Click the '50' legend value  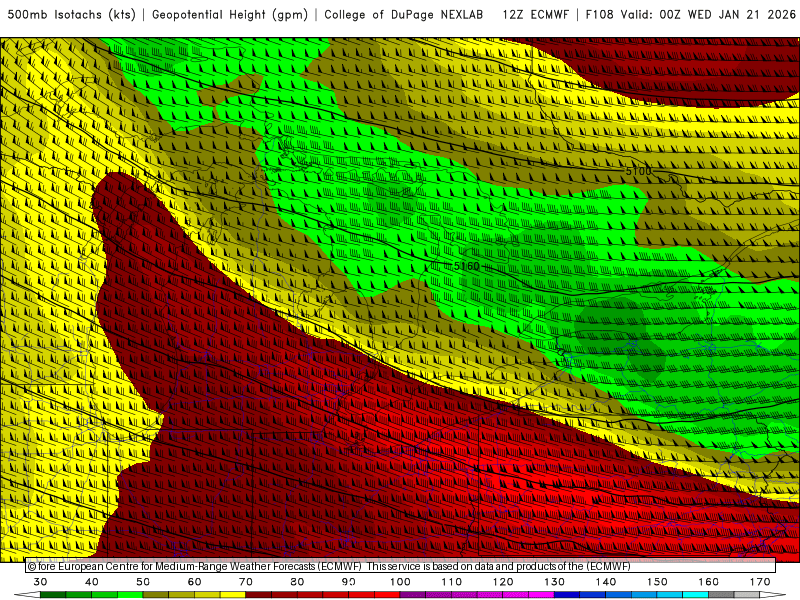[143, 582]
